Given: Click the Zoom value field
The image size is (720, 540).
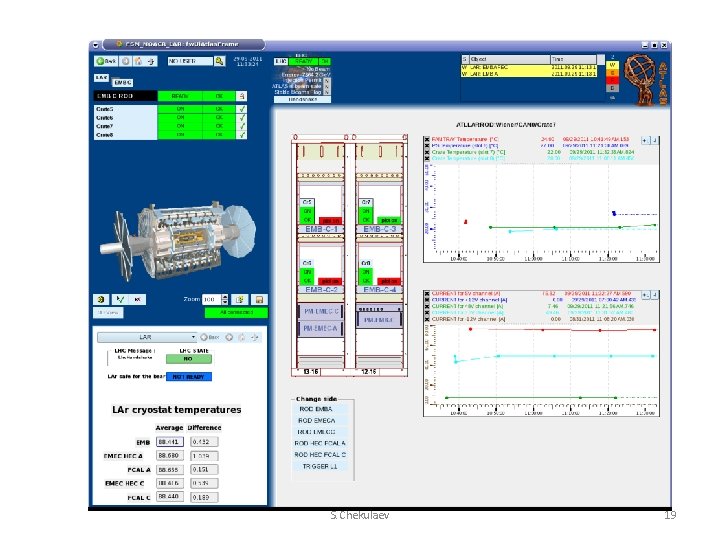Looking at the screenshot, I should tap(212, 300).
